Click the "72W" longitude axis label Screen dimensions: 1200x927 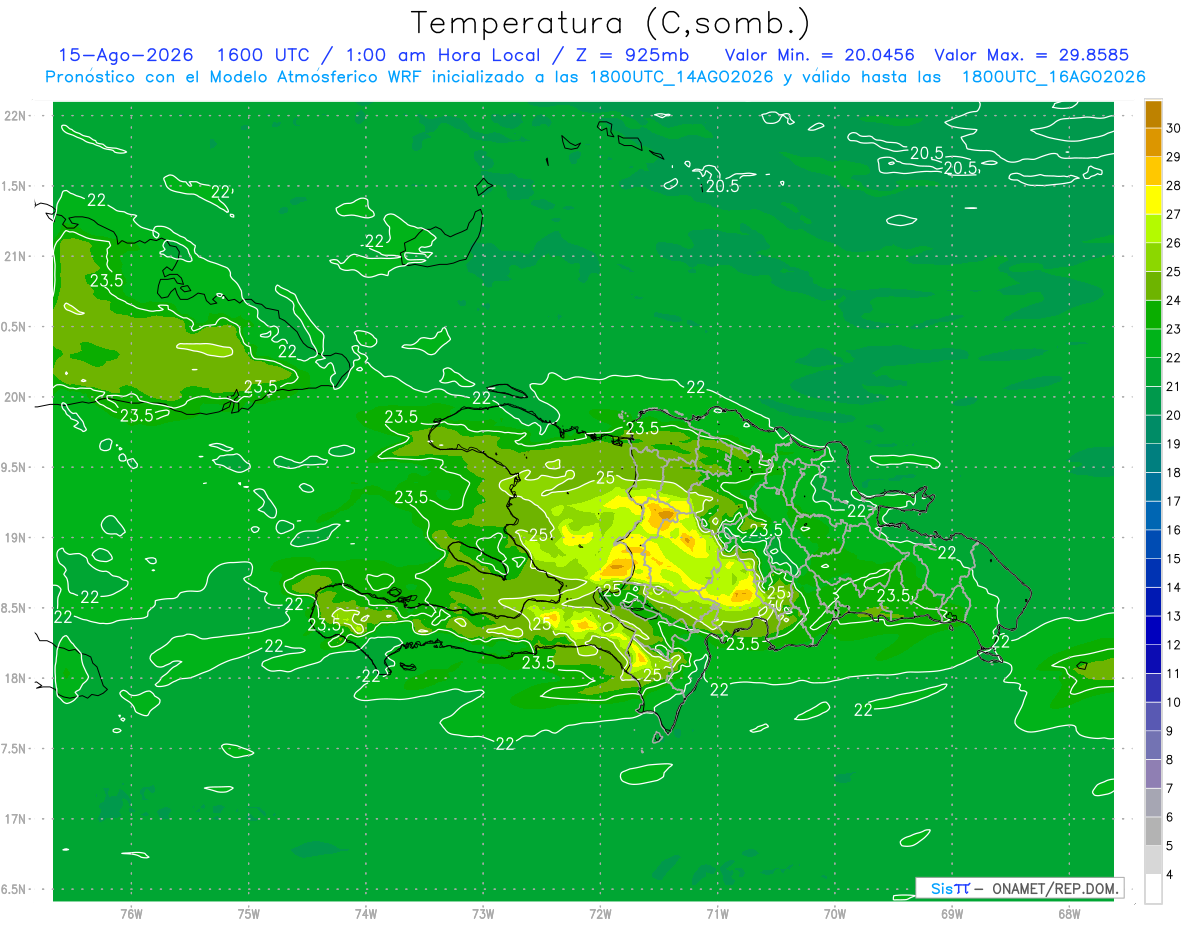[x=600, y=914]
